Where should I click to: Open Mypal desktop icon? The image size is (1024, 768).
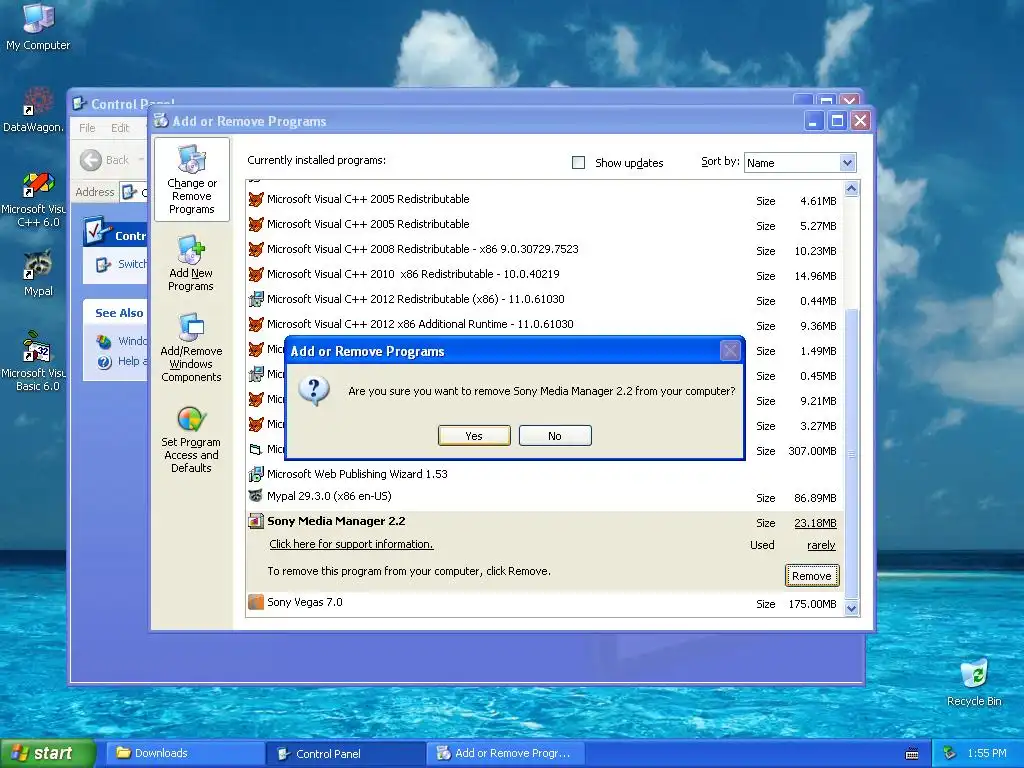(38, 272)
